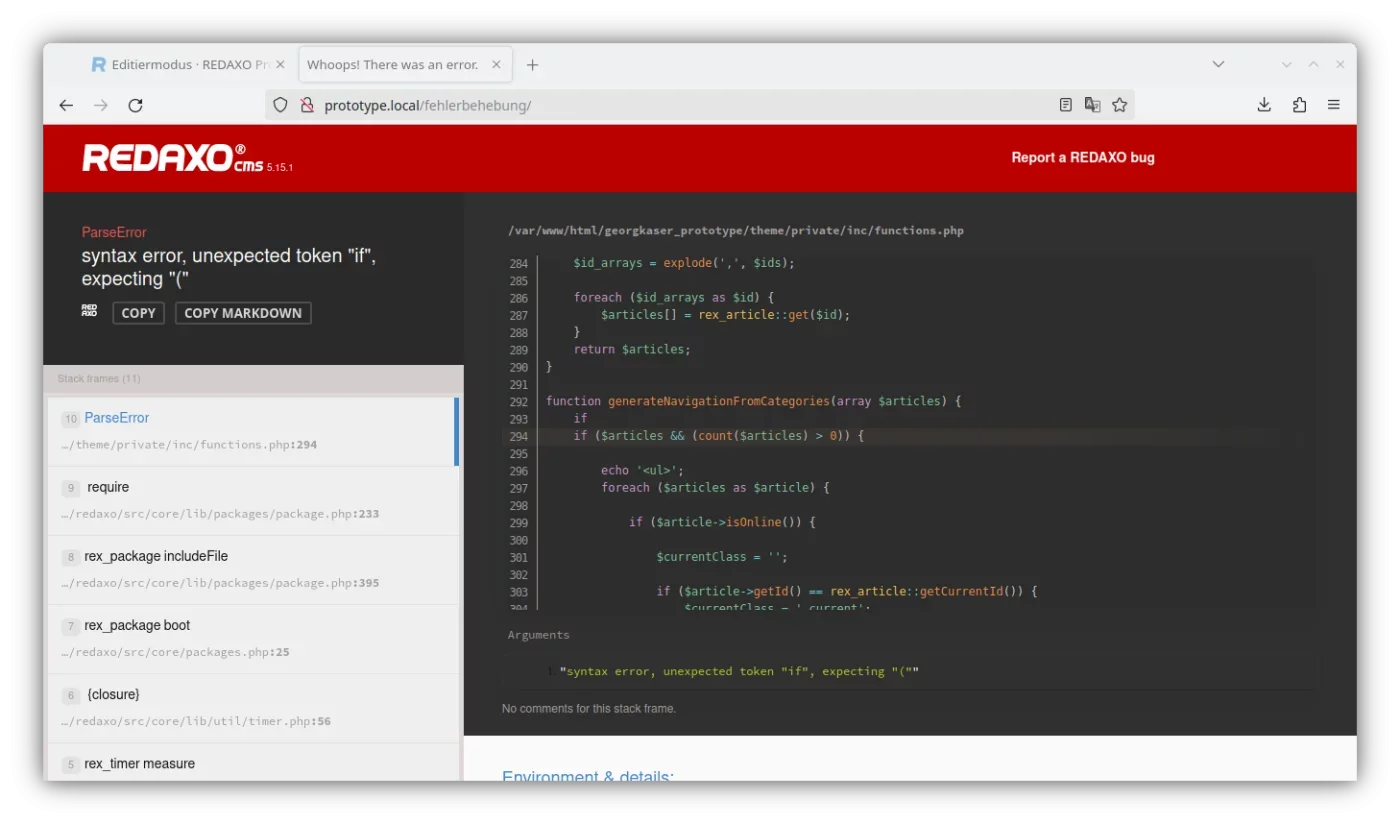Go back with the browser back arrow
Viewport: 1400px width, 824px height.
click(66, 105)
